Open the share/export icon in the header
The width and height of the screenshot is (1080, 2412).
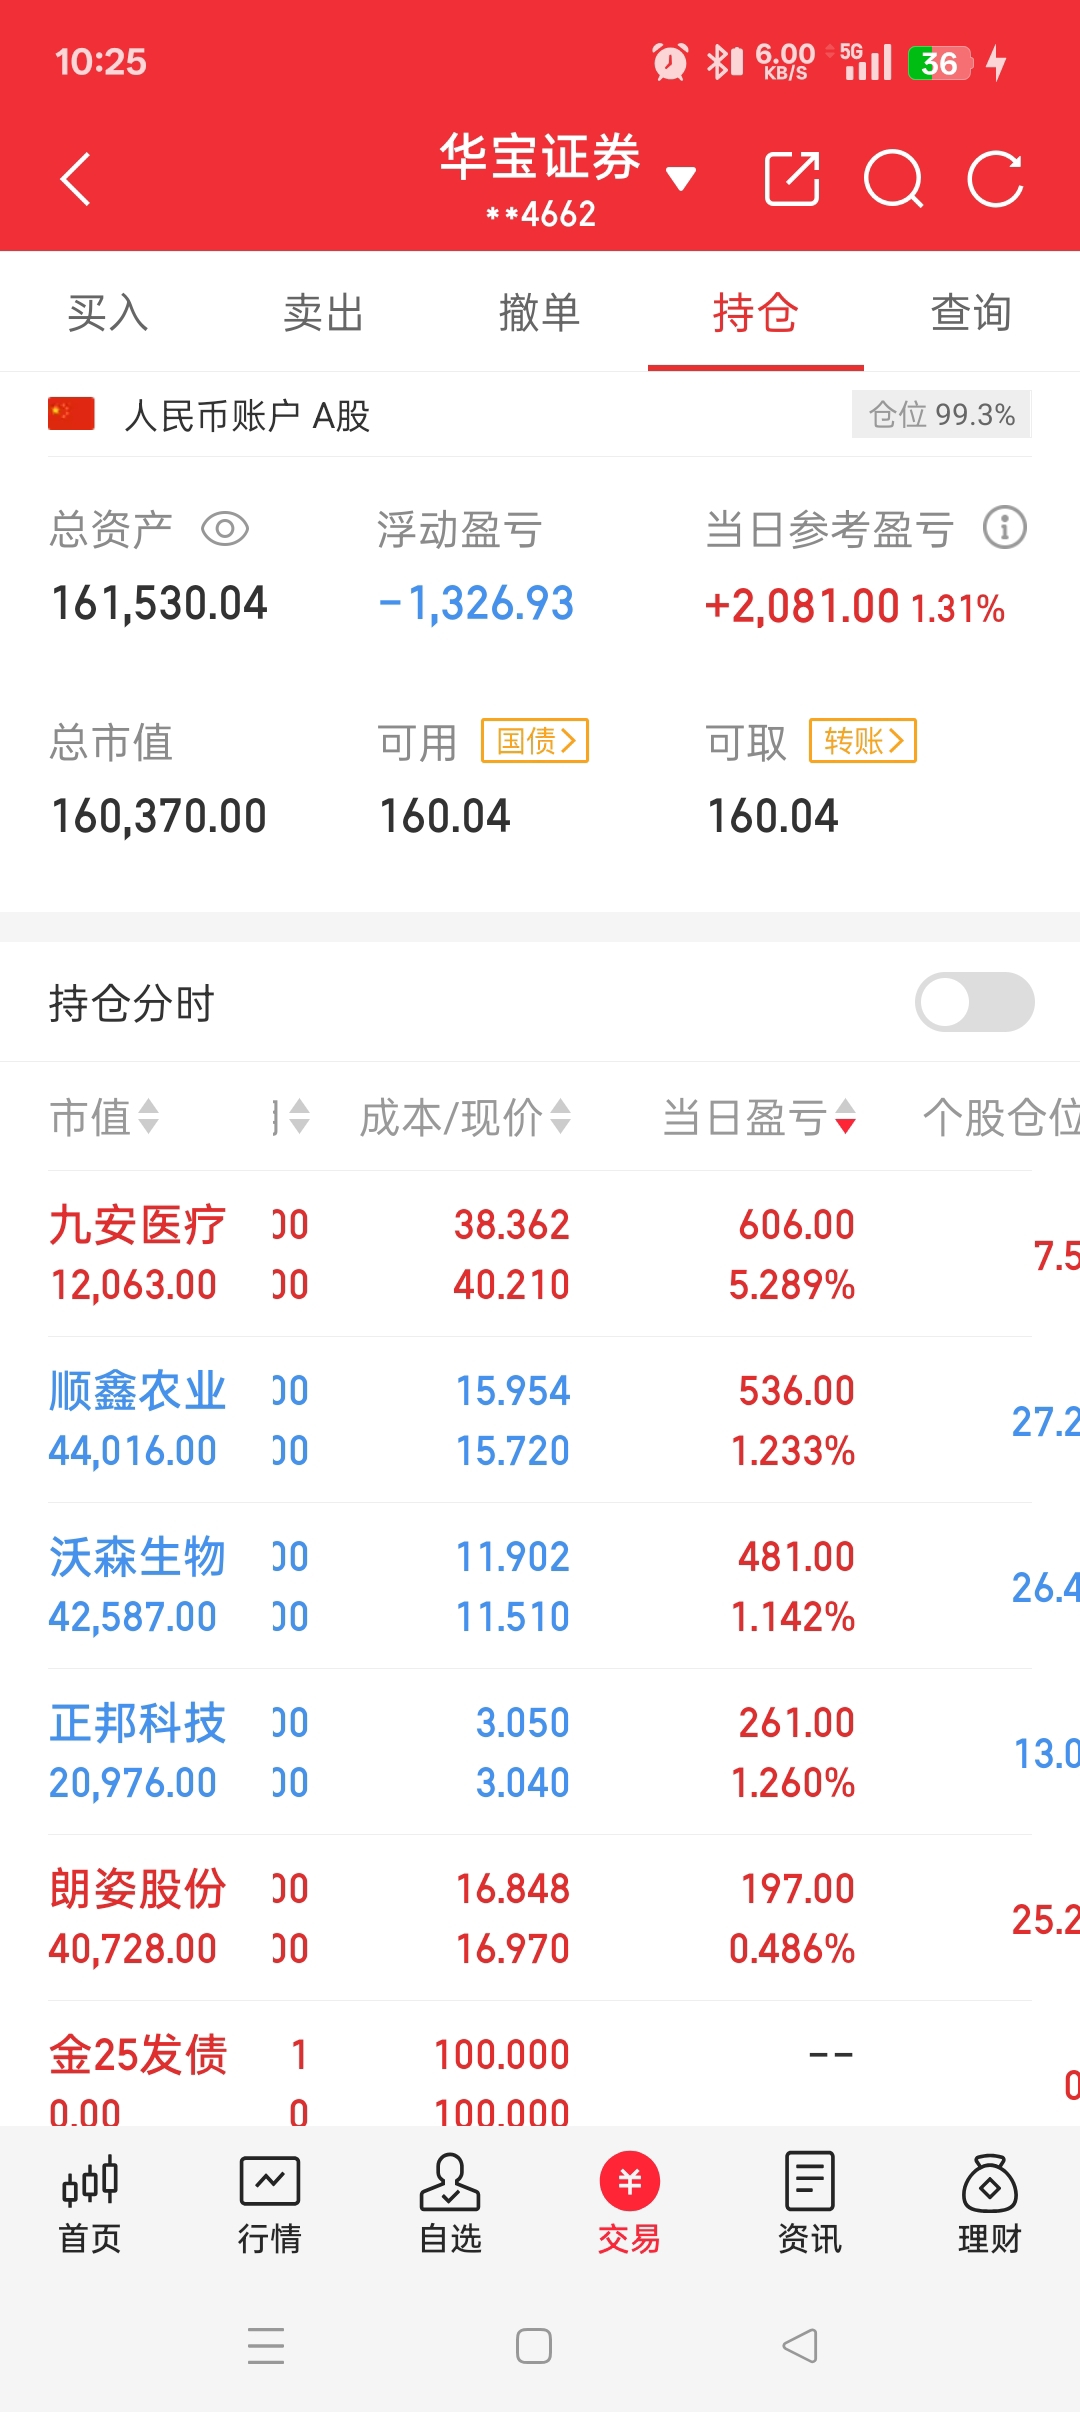tap(791, 179)
